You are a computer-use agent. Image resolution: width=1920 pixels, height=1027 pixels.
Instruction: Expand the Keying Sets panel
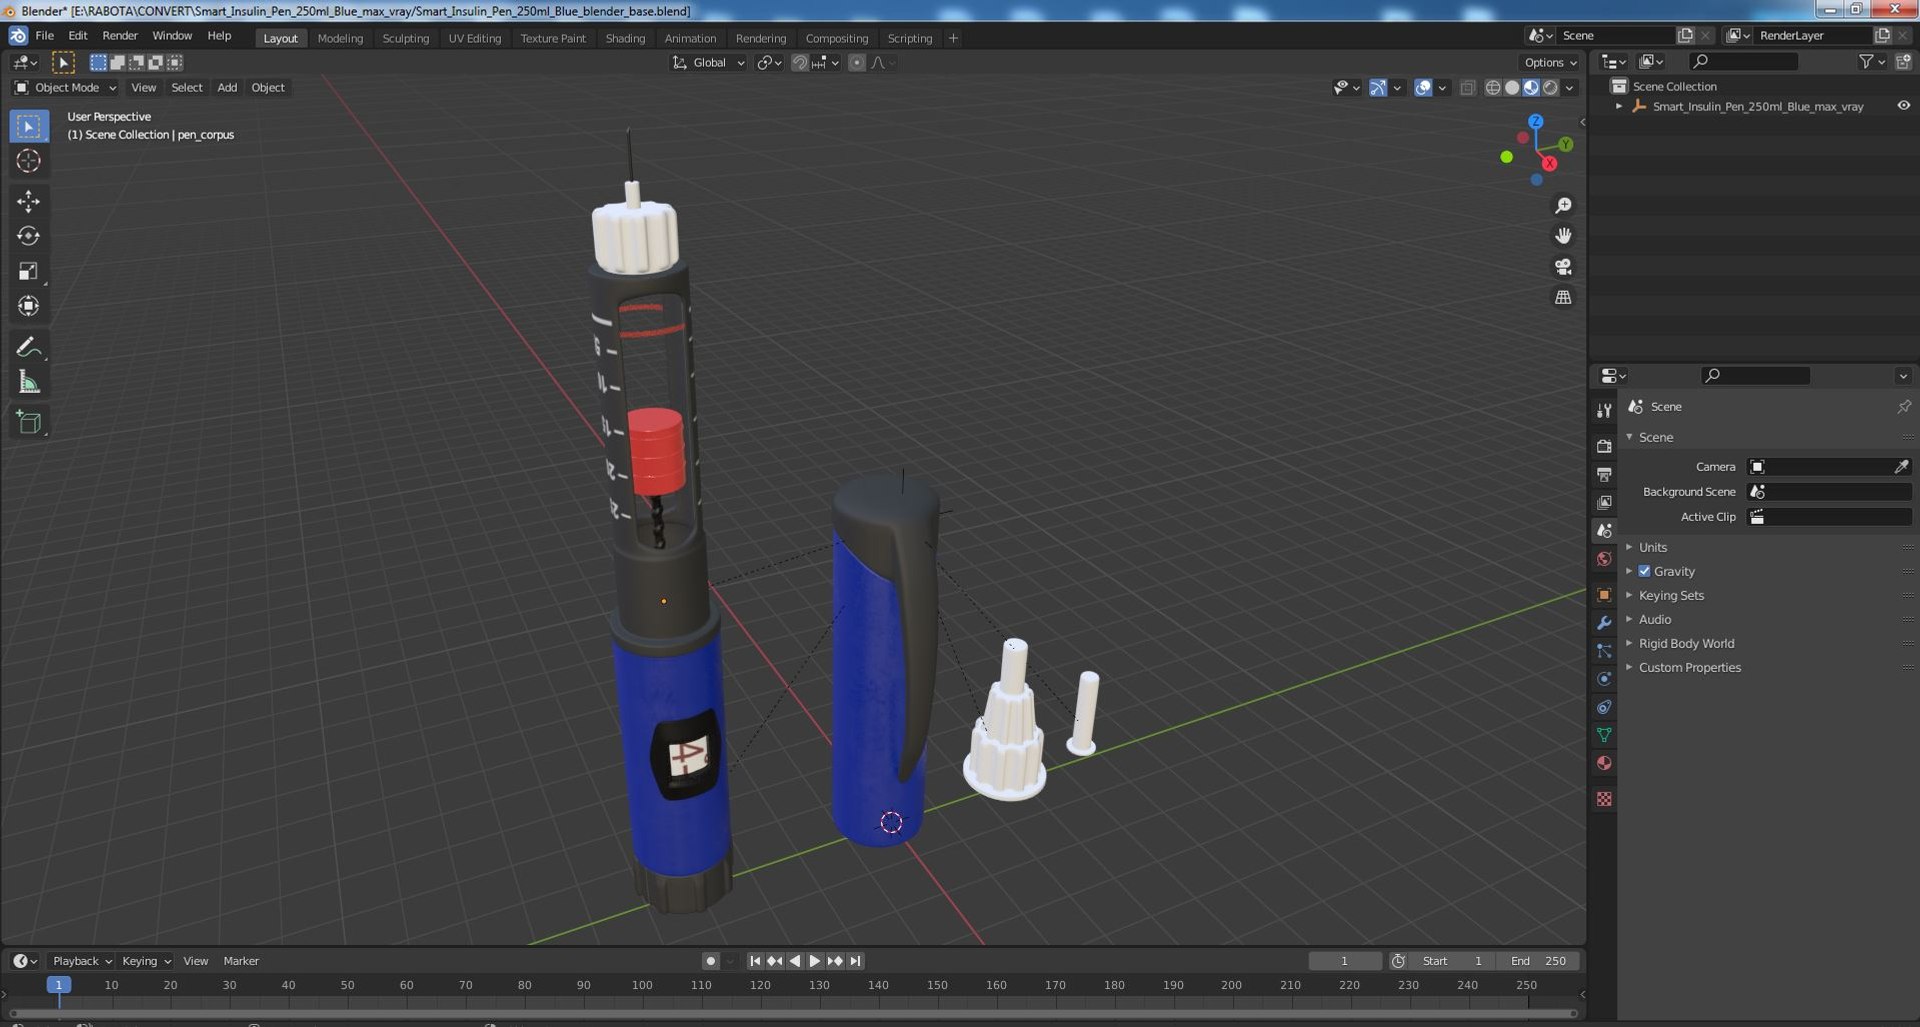(x=1670, y=595)
